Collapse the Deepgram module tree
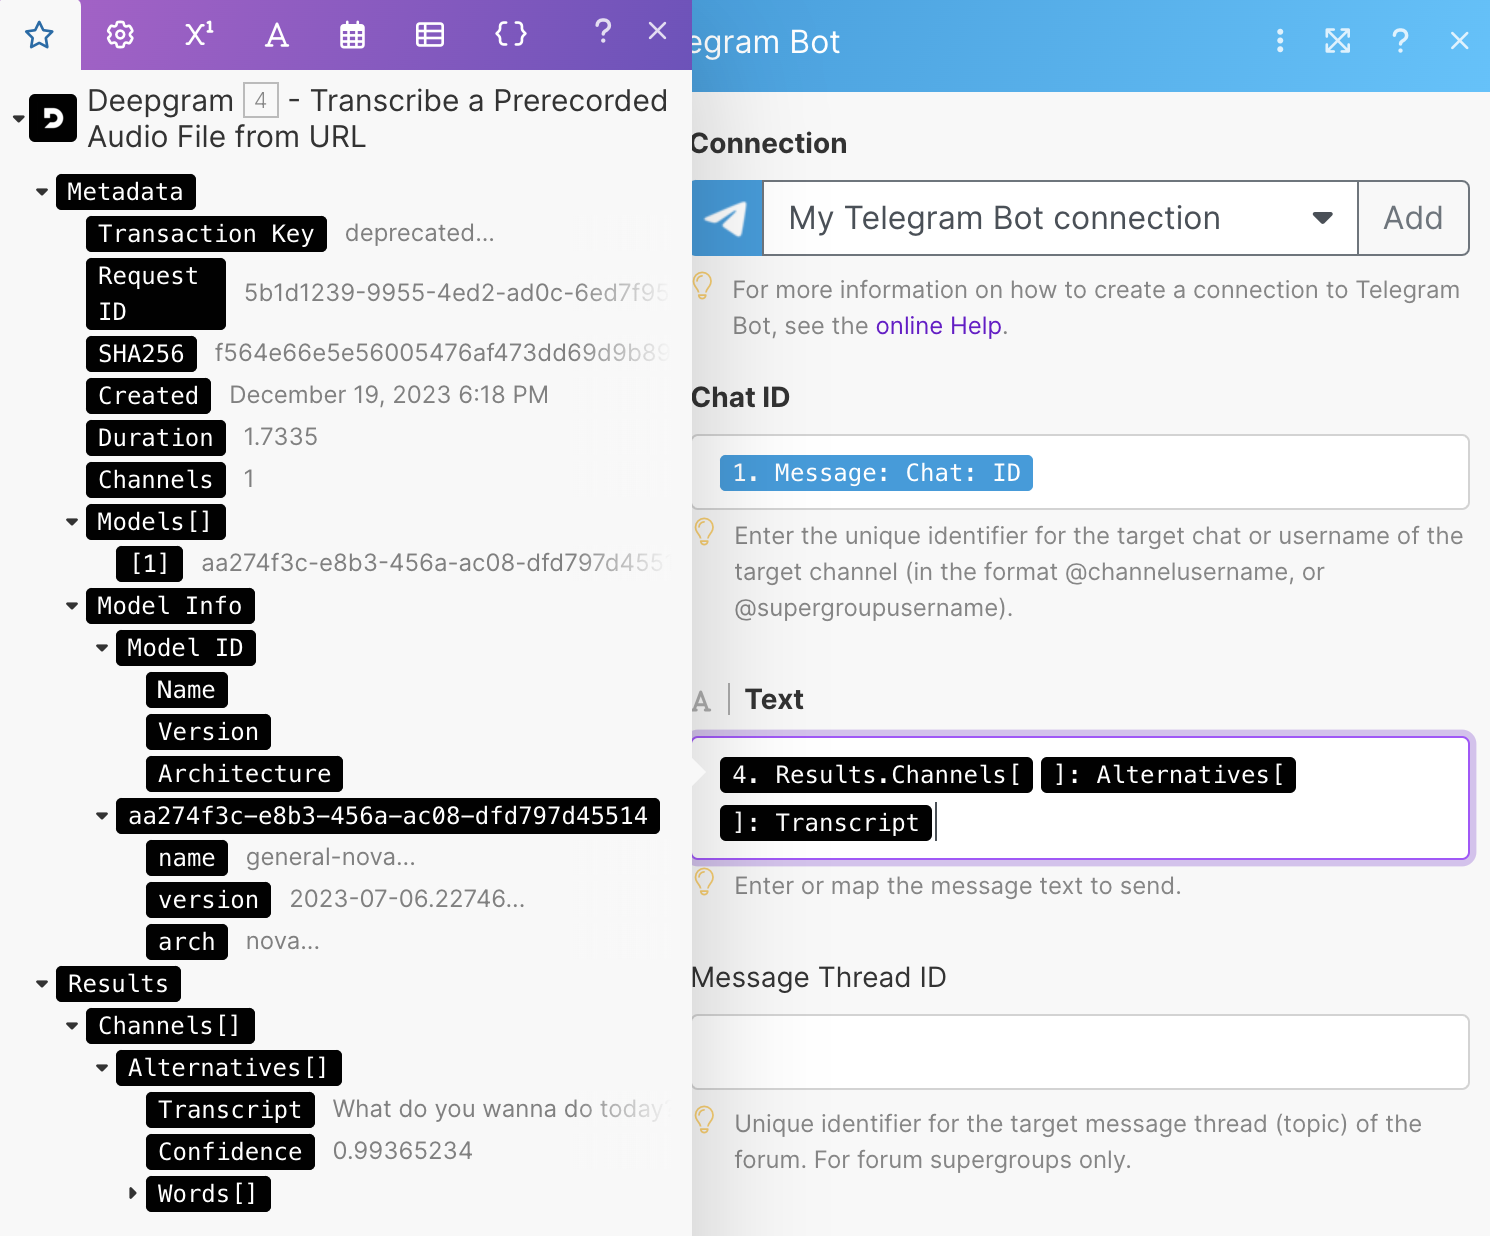Viewport: 1490px width, 1236px height. pos(18,119)
